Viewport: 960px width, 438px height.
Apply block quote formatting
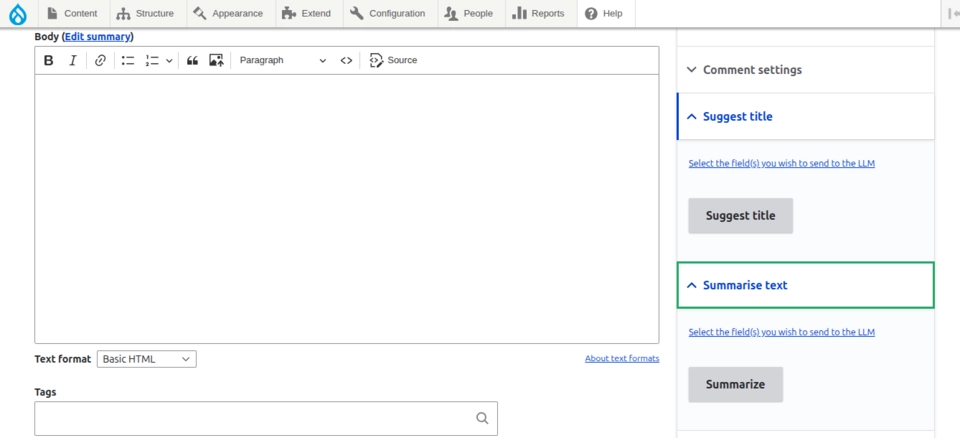click(x=192, y=60)
